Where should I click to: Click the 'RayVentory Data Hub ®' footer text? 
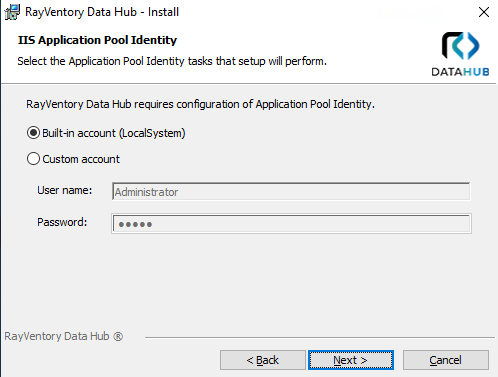[x=64, y=336]
